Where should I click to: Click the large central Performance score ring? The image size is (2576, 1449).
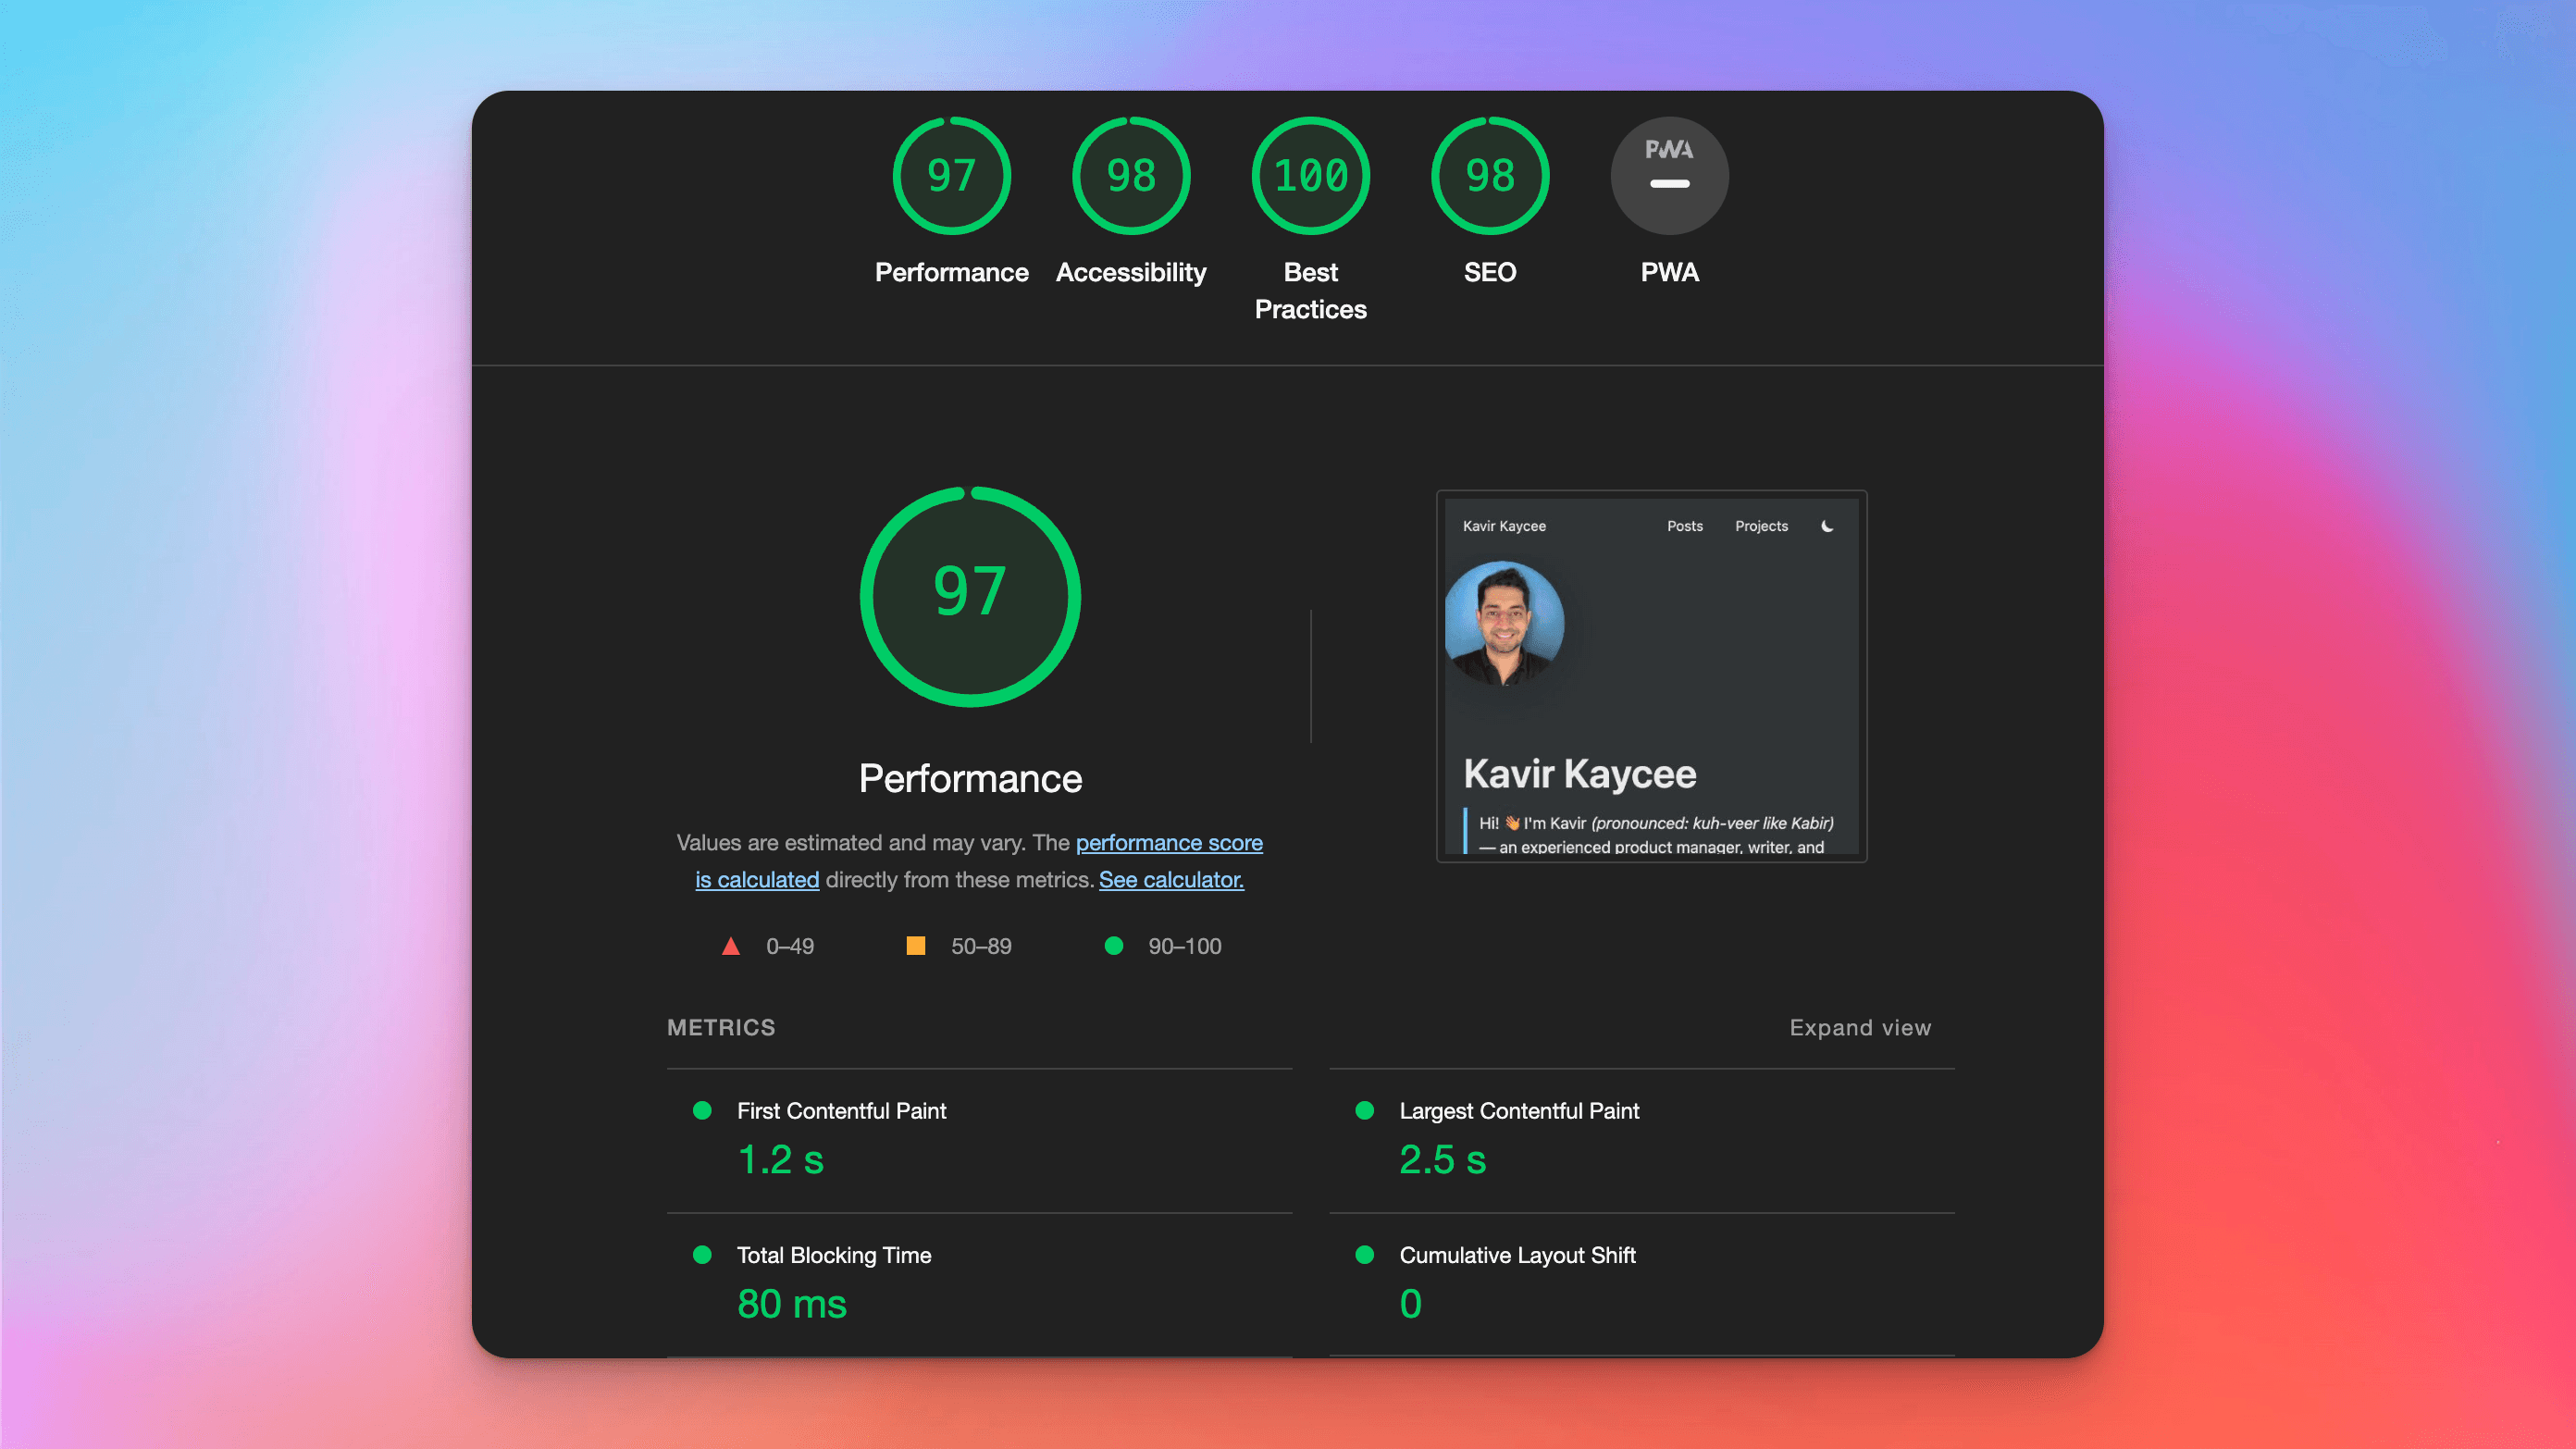tap(970, 596)
